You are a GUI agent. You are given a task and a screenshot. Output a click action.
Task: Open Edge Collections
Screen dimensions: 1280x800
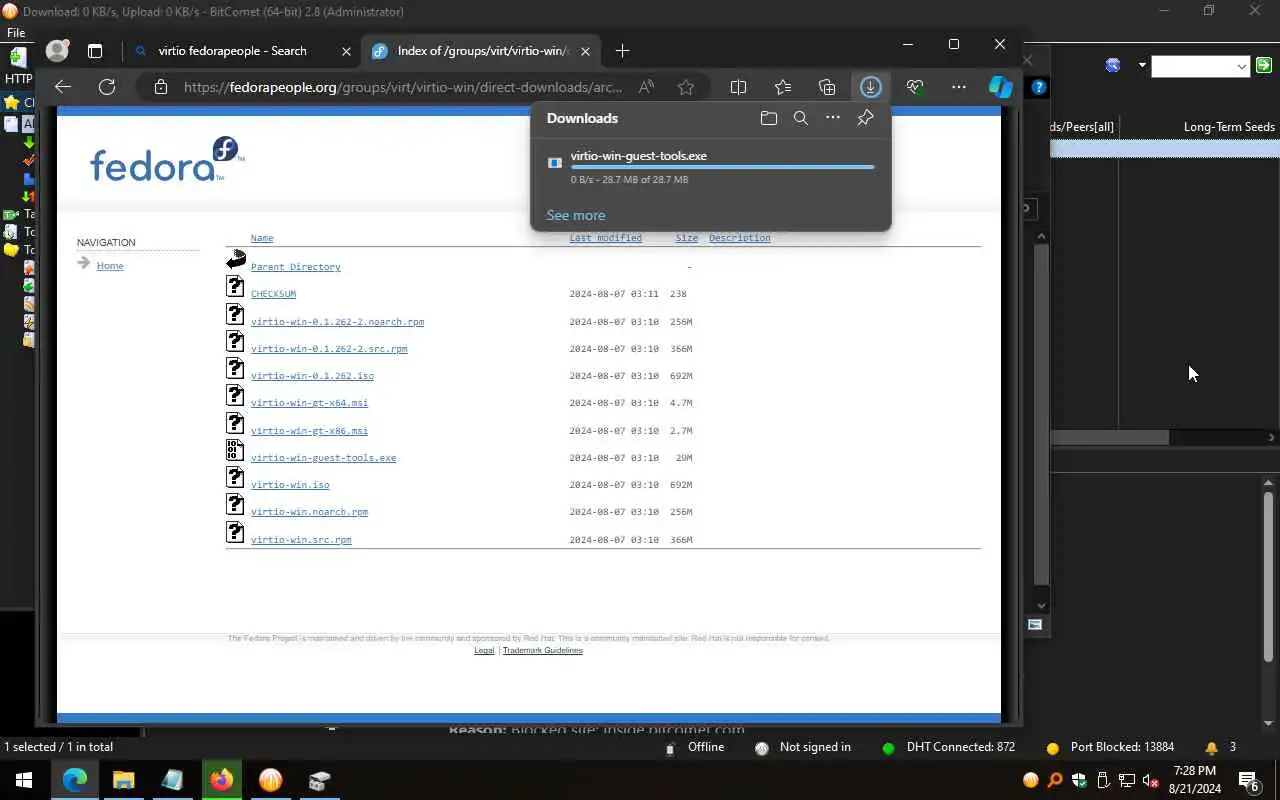tap(827, 87)
